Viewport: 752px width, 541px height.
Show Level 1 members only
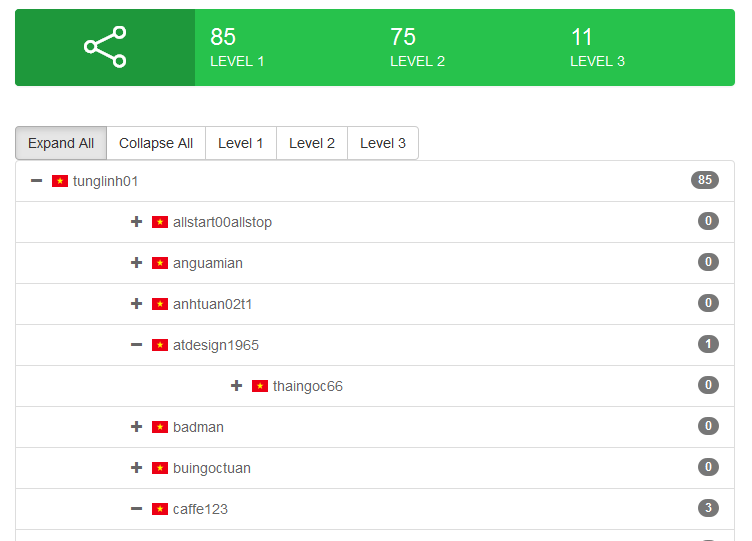click(x=241, y=143)
